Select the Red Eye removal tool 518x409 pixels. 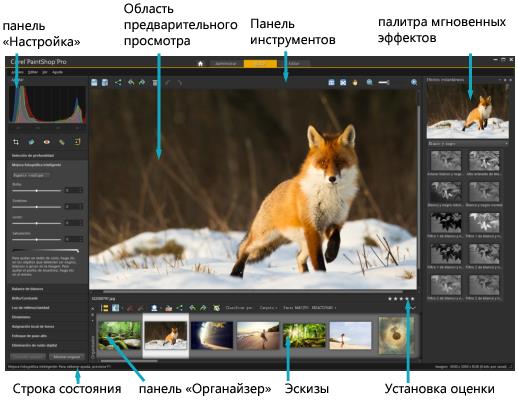(47, 142)
